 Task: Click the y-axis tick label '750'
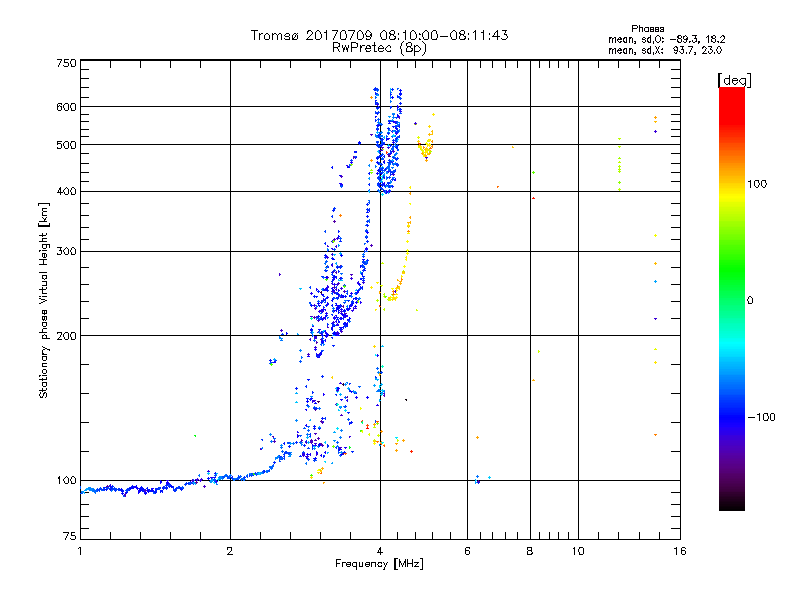[x=66, y=63]
